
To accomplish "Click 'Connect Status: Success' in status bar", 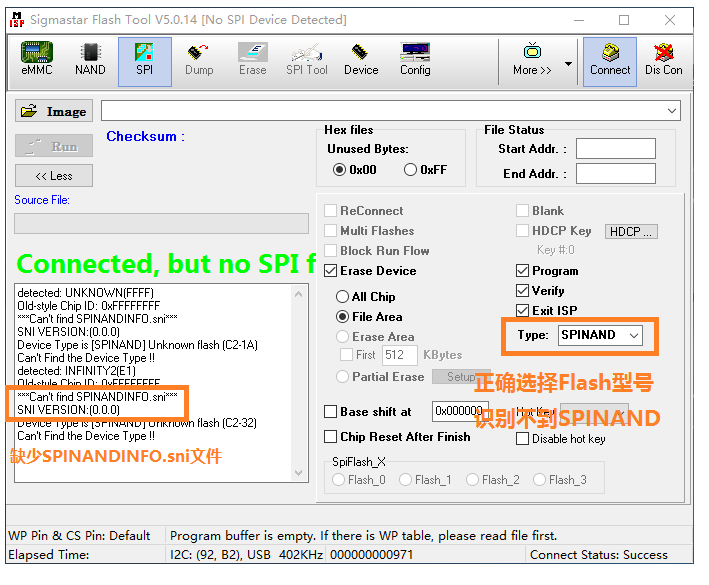I will 599,555.
